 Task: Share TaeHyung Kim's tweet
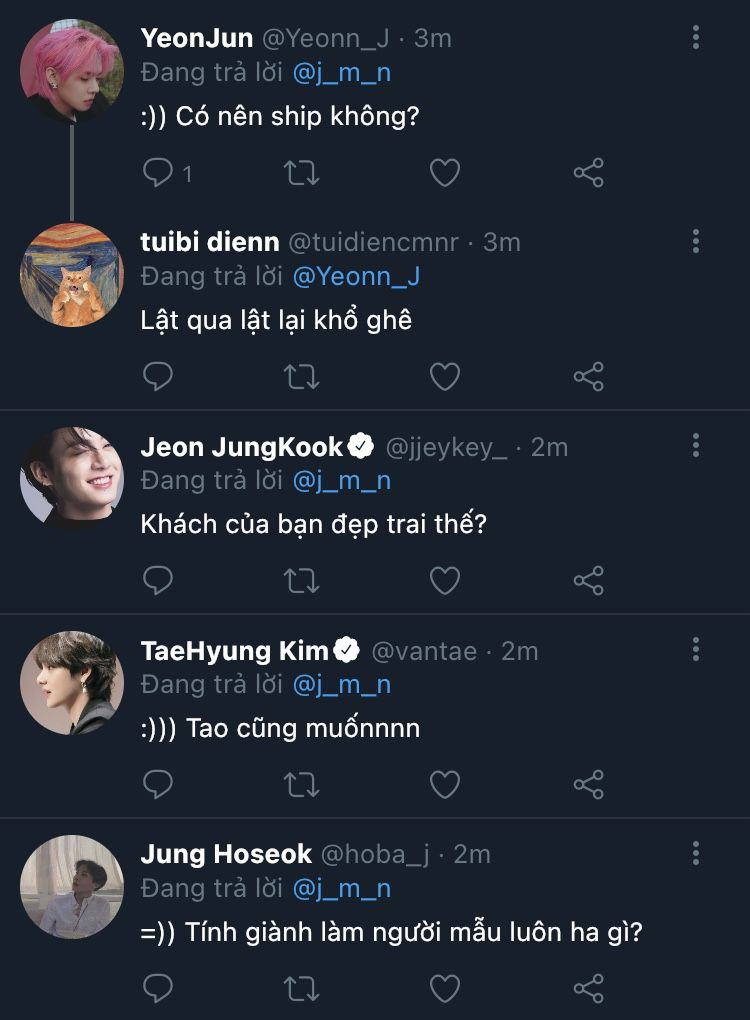pos(588,784)
